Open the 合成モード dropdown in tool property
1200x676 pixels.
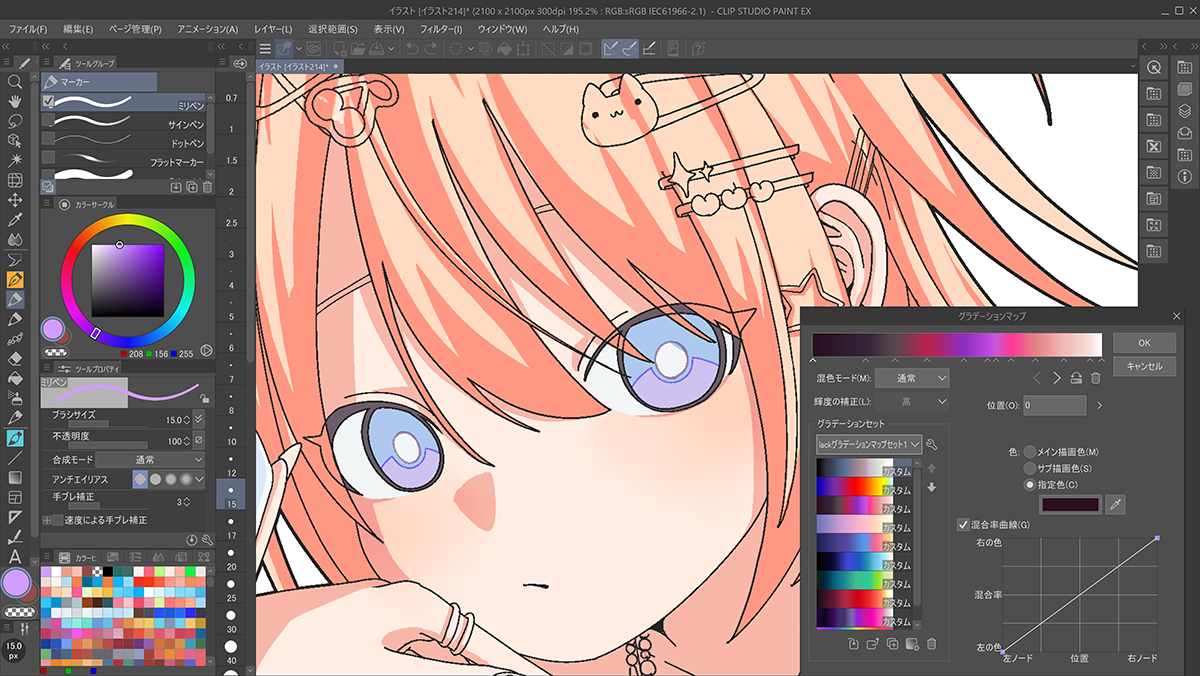click(150, 460)
